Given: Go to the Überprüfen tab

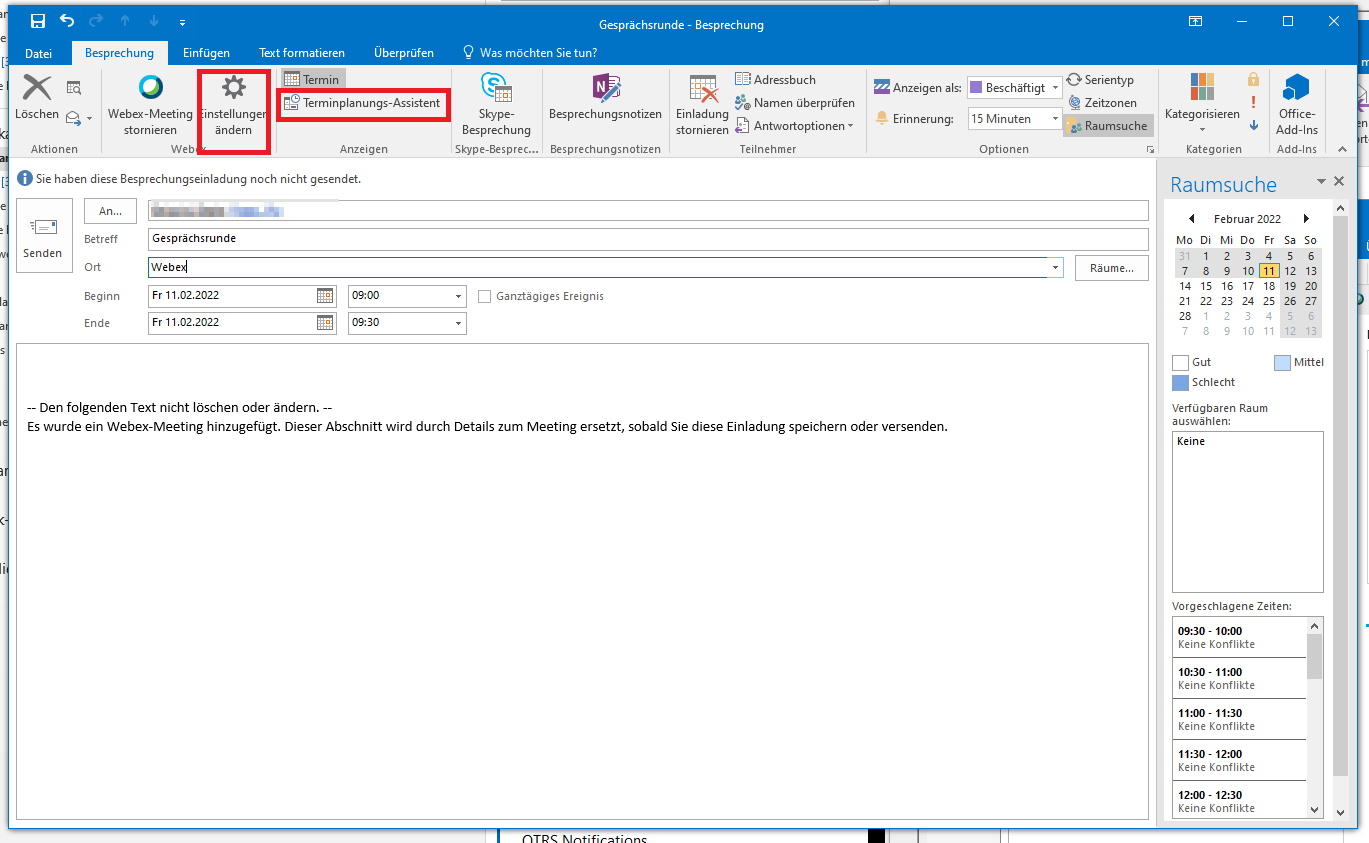Looking at the screenshot, I should 403,53.
